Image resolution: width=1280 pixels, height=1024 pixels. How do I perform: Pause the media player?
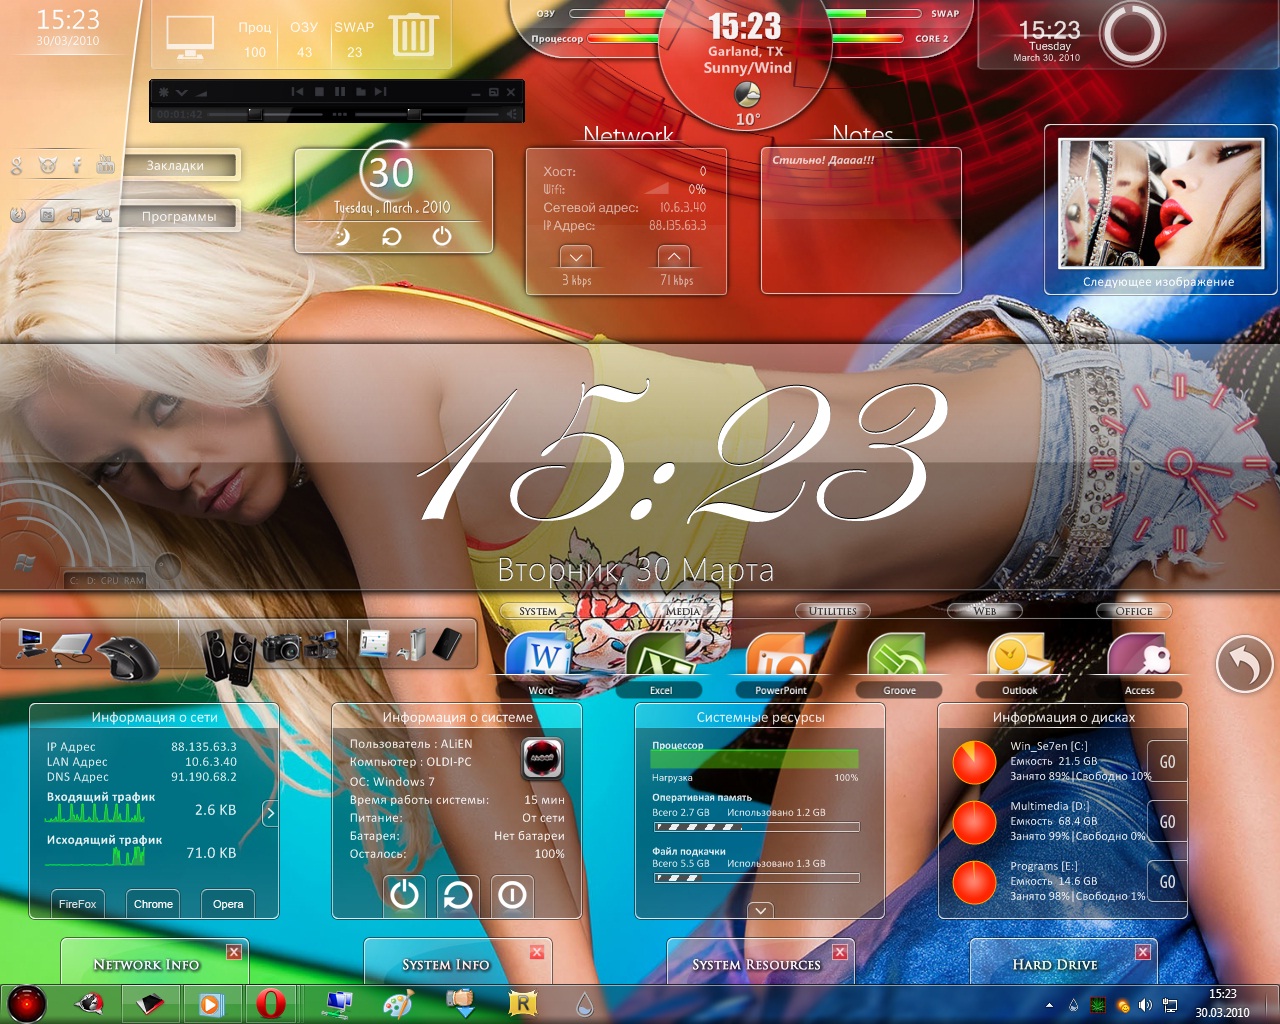click(340, 92)
